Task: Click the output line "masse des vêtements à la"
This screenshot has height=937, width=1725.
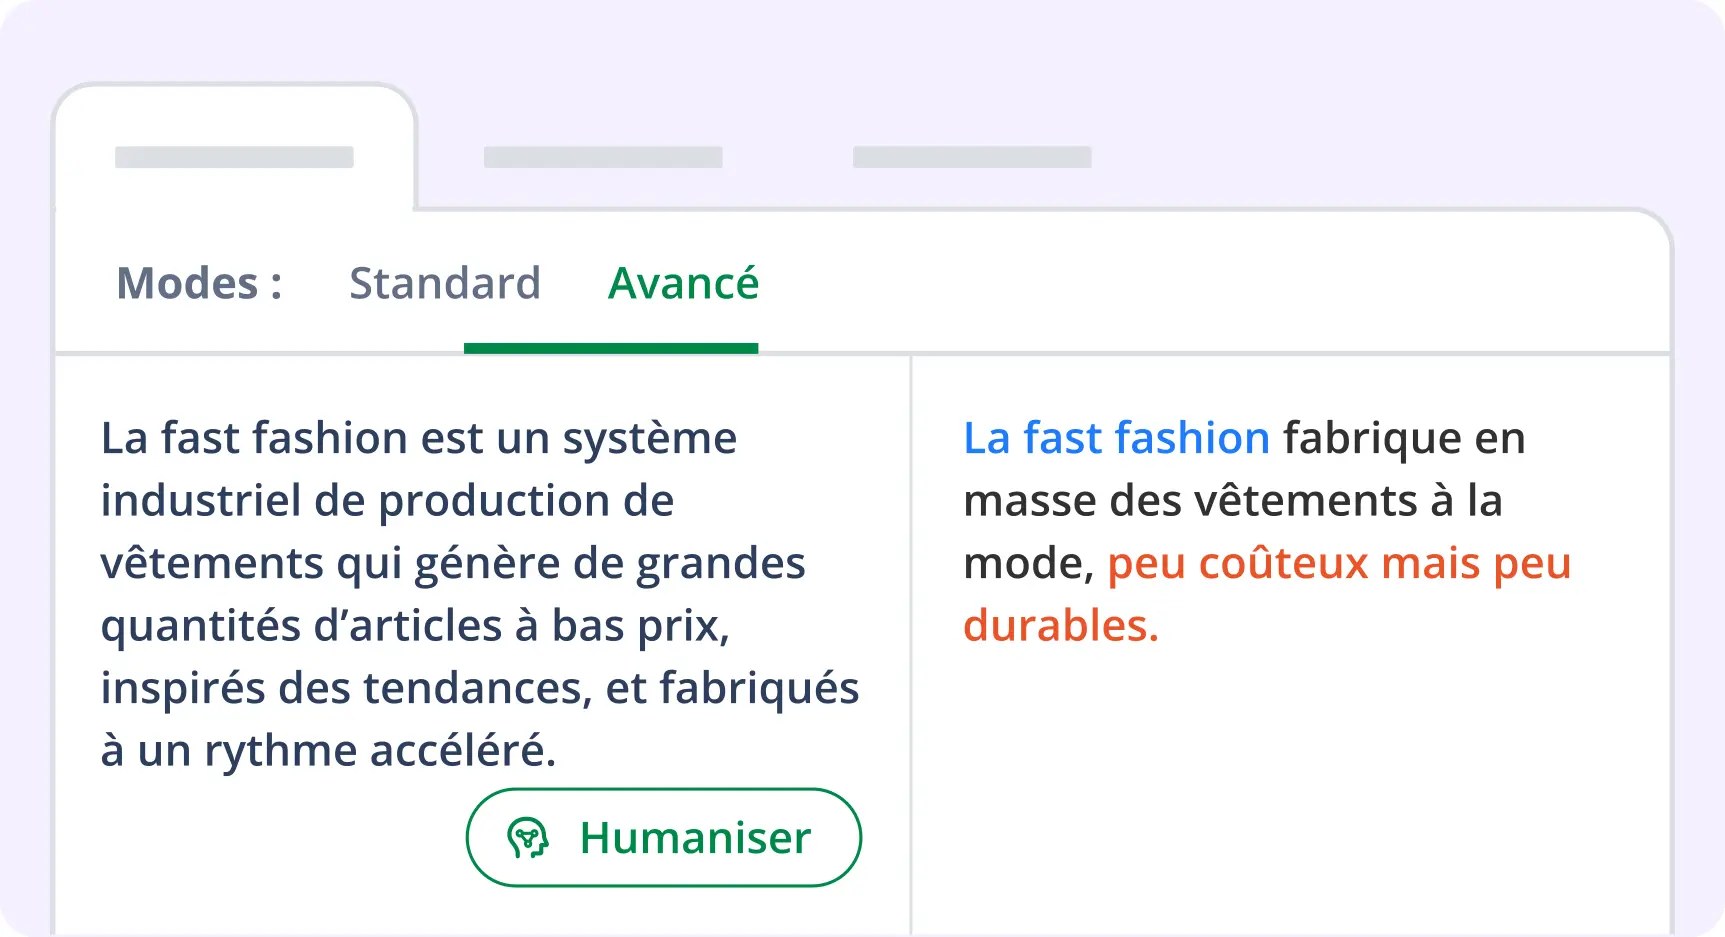Action: tap(1233, 501)
